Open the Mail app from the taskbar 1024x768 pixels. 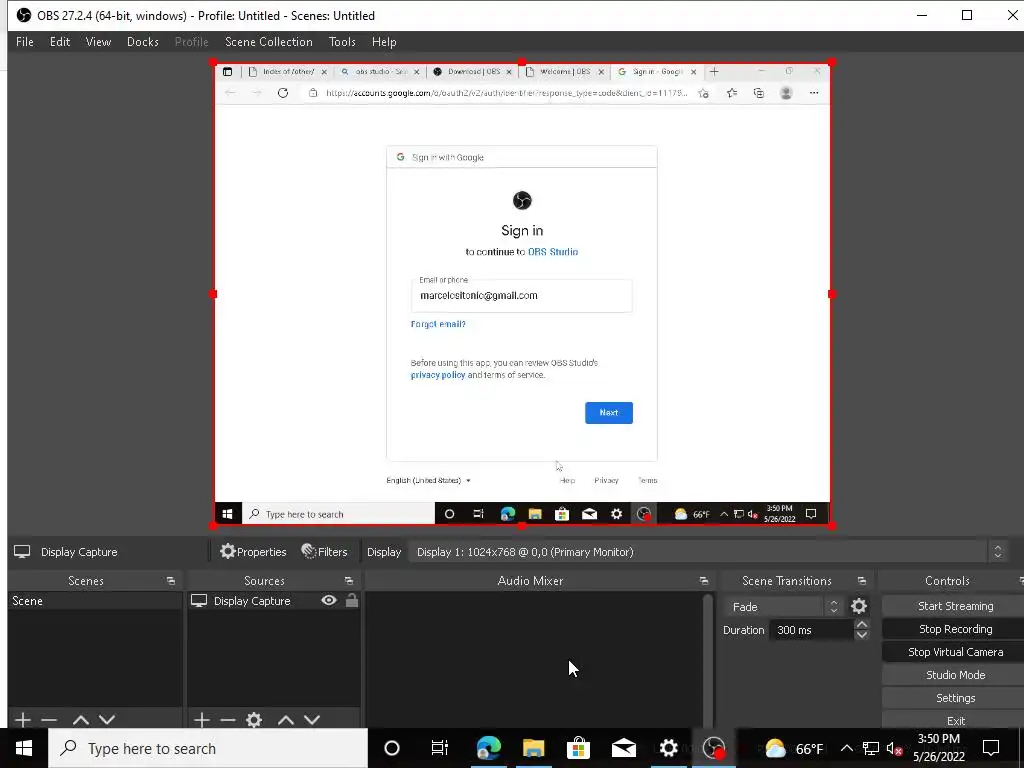[624, 748]
